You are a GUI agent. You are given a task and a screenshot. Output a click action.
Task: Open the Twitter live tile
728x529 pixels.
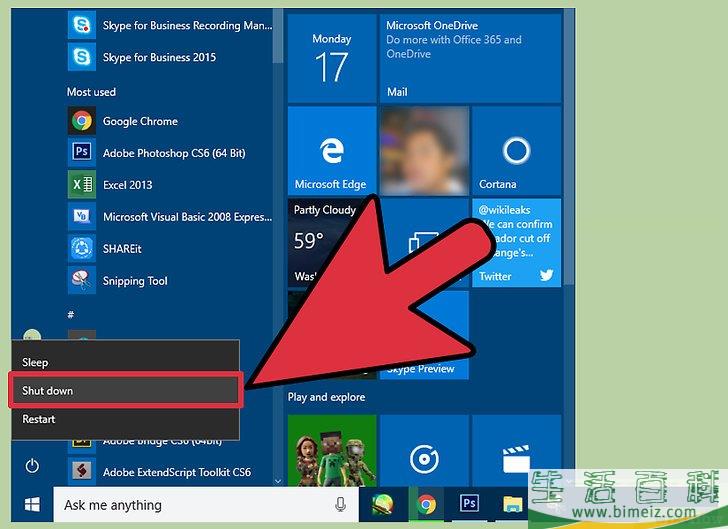tap(516, 242)
